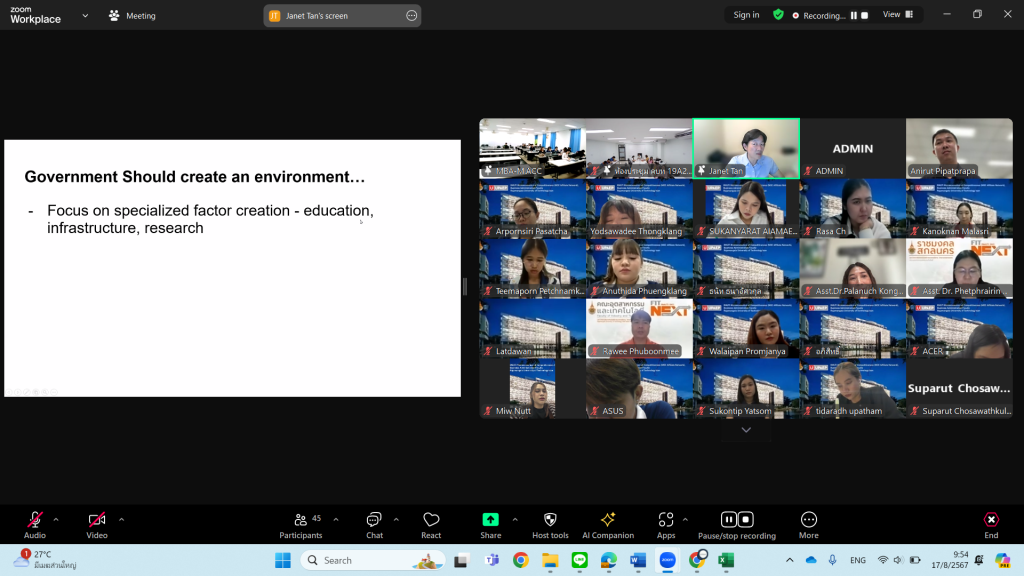Screen dimensions: 1024x576
Task: Open the Chat panel
Action: pyautogui.click(x=374, y=520)
